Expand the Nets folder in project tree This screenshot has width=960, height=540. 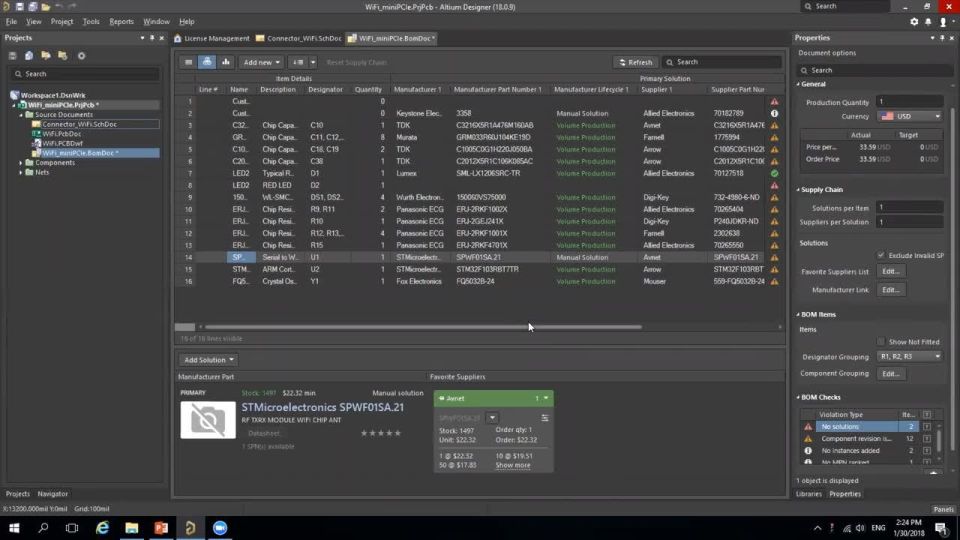click(21, 173)
